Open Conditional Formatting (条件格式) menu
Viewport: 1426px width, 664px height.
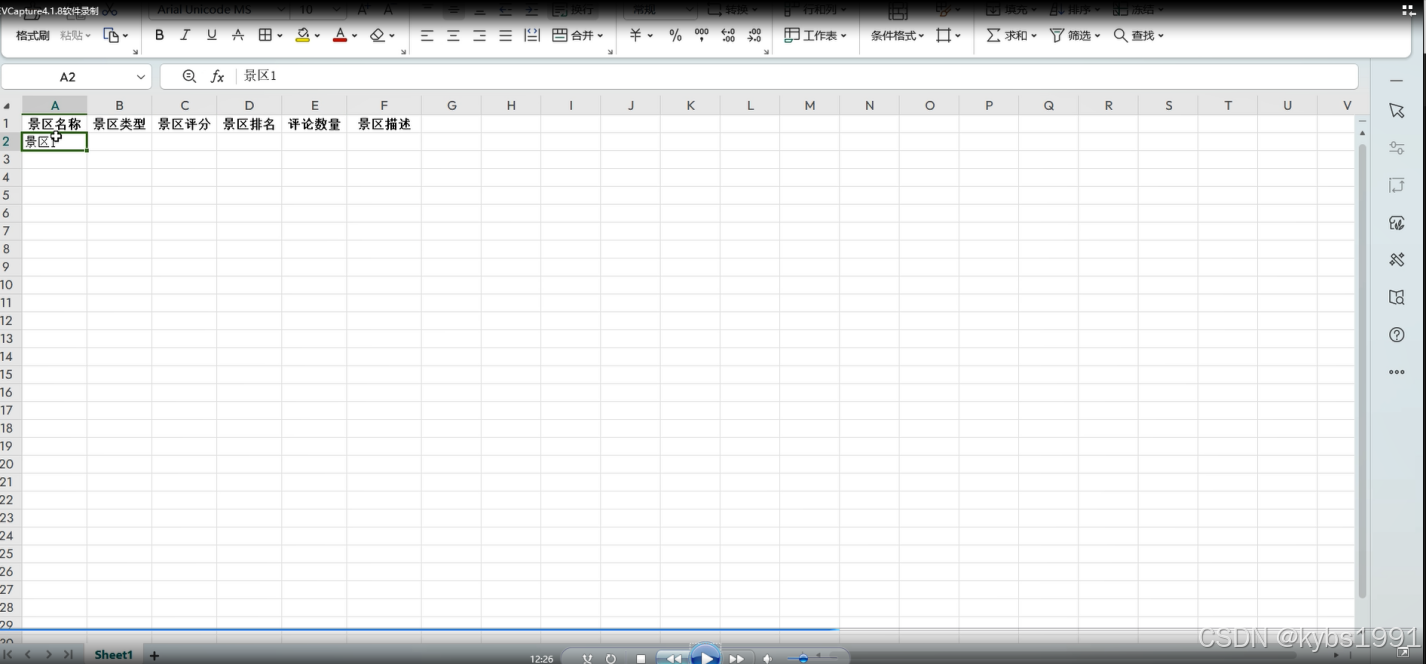(x=897, y=35)
